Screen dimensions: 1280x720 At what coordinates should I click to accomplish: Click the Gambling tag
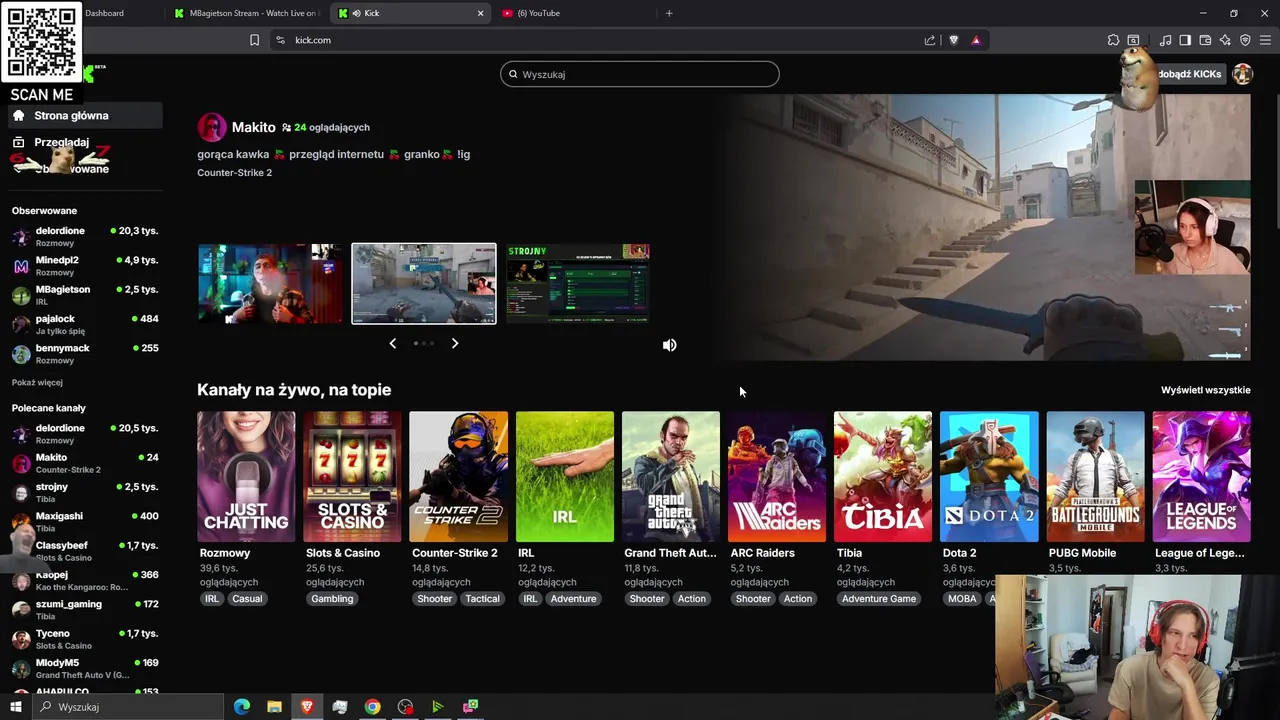(332, 599)
